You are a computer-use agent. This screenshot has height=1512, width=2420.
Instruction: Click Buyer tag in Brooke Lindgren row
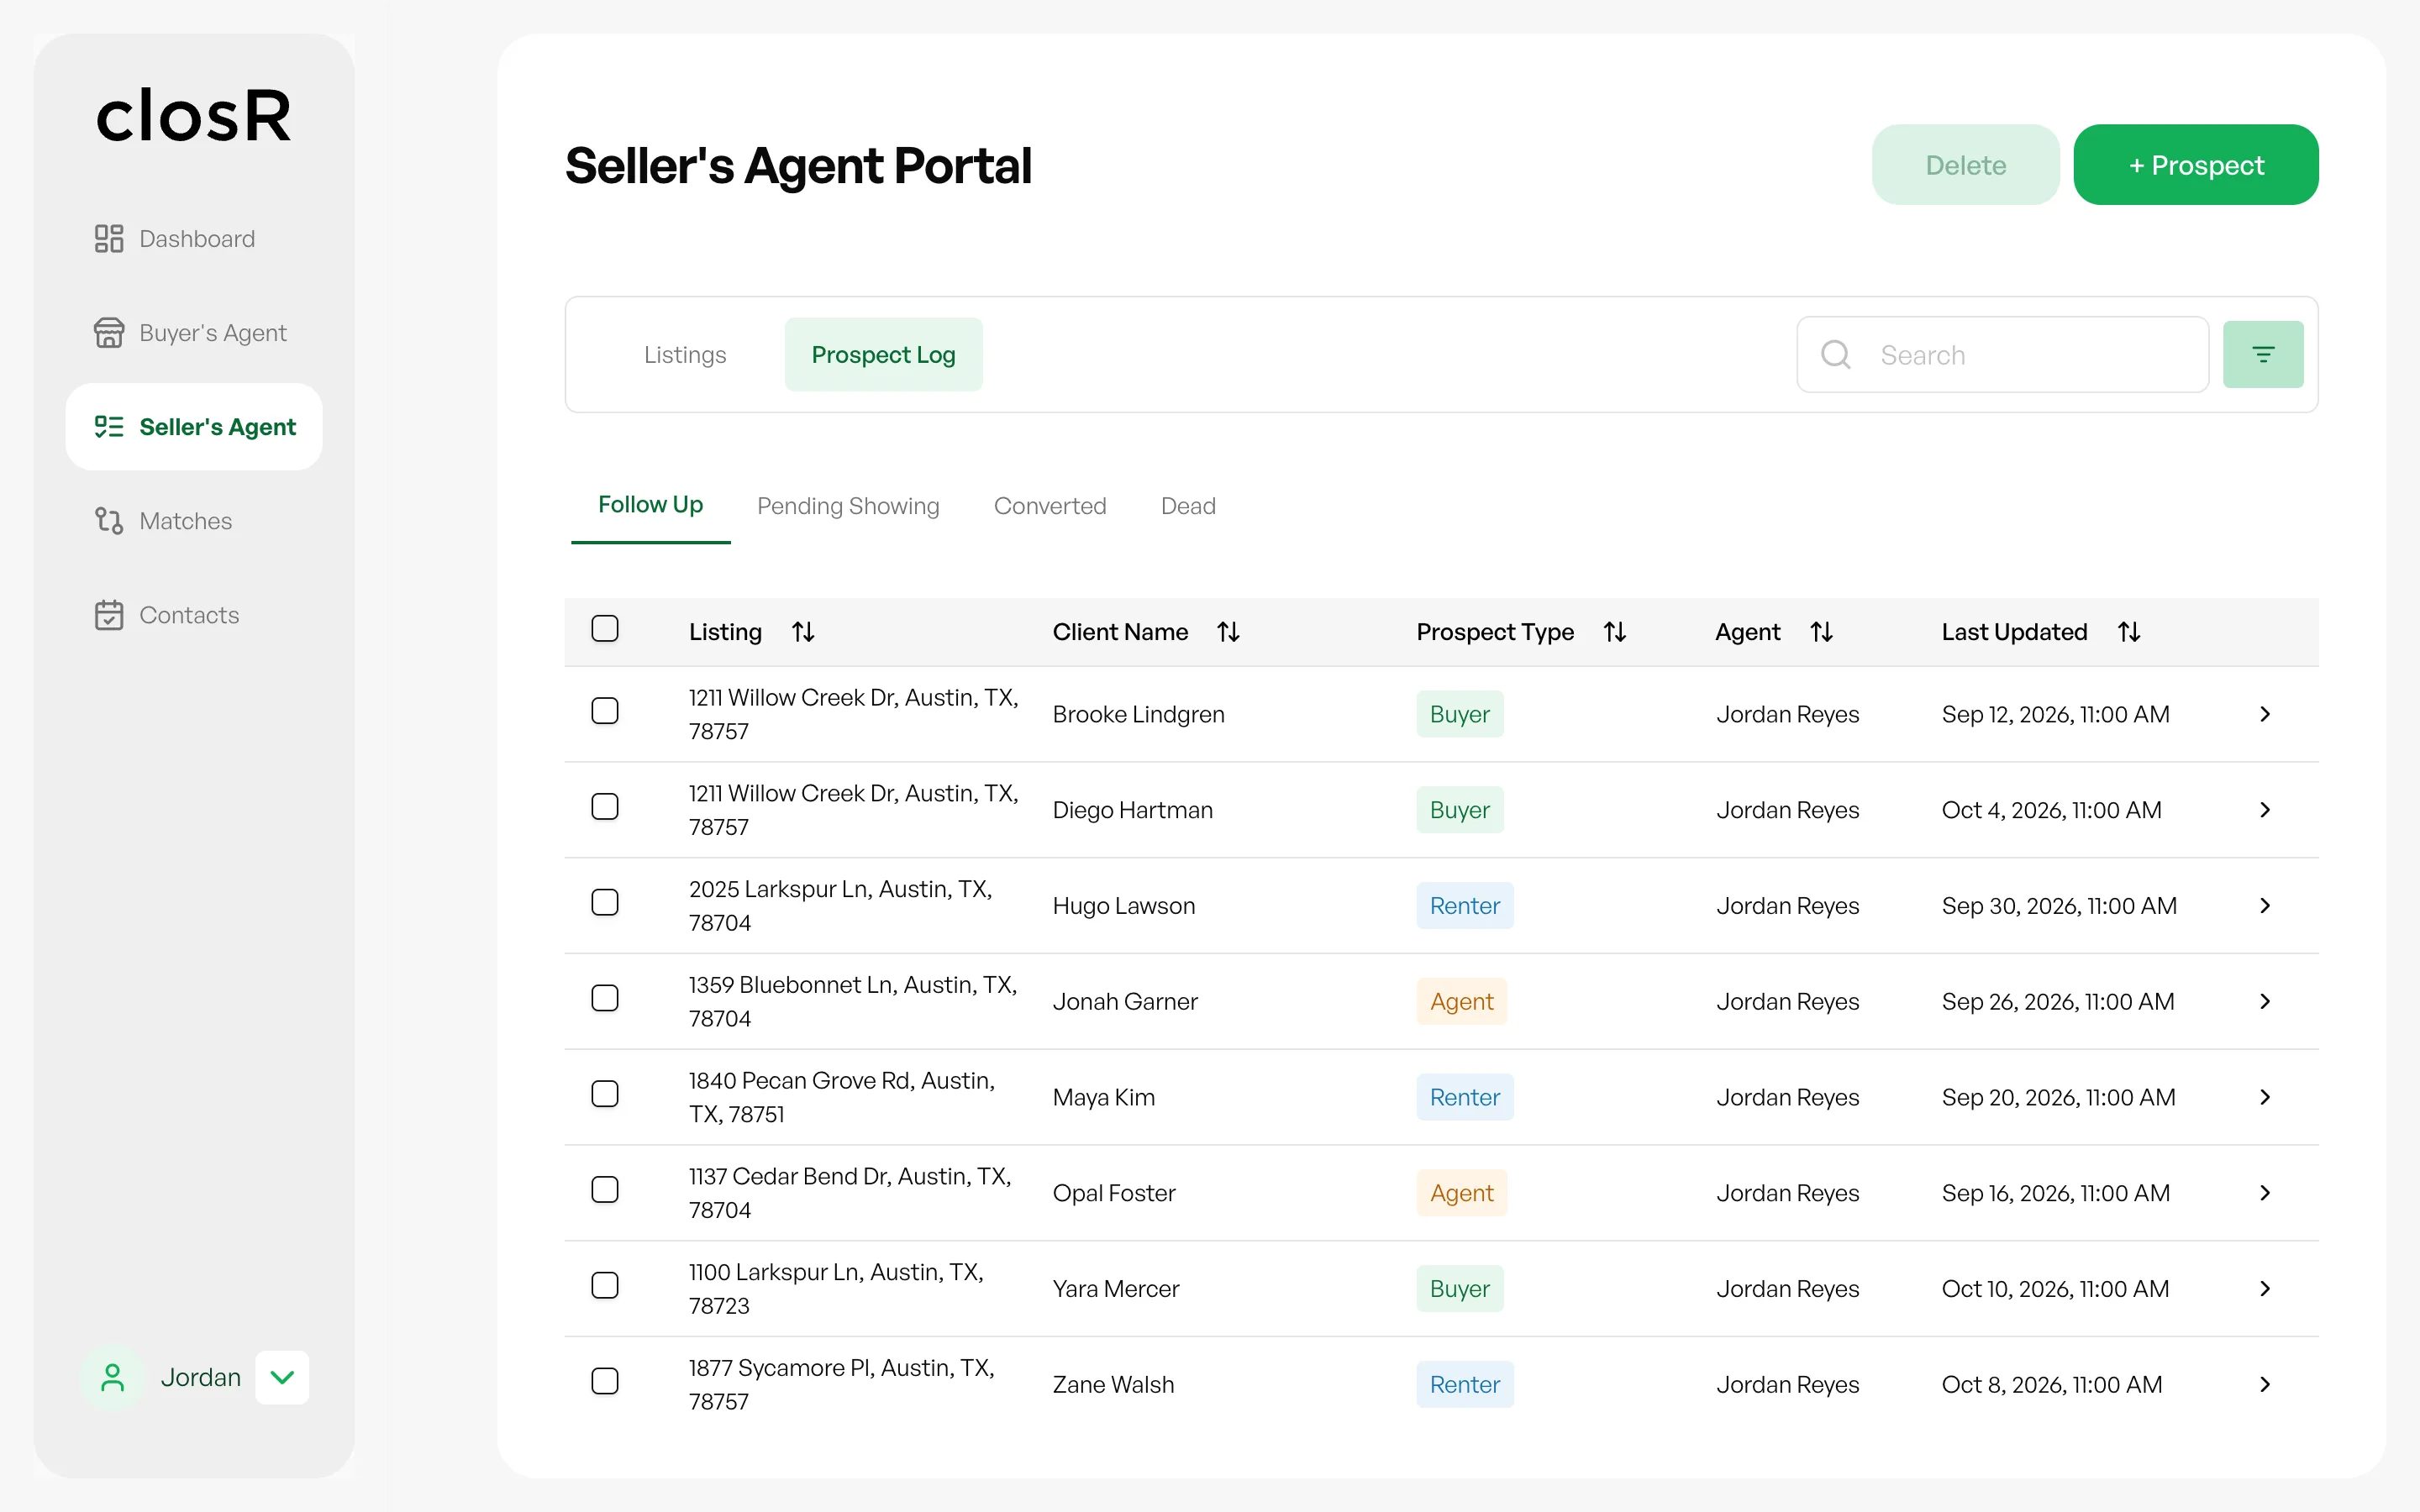(x=1460, y=714)
